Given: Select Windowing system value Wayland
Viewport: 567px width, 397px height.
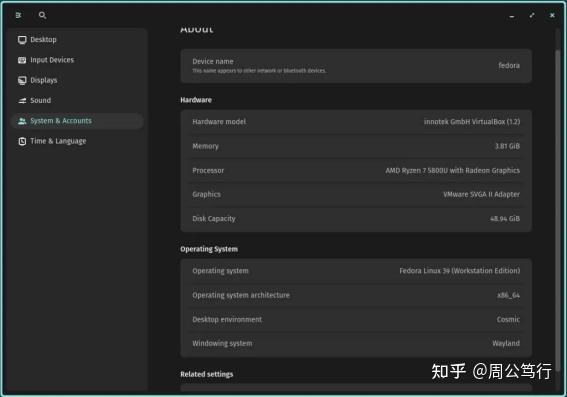Looking at the screenshot, I should [506, 343].
